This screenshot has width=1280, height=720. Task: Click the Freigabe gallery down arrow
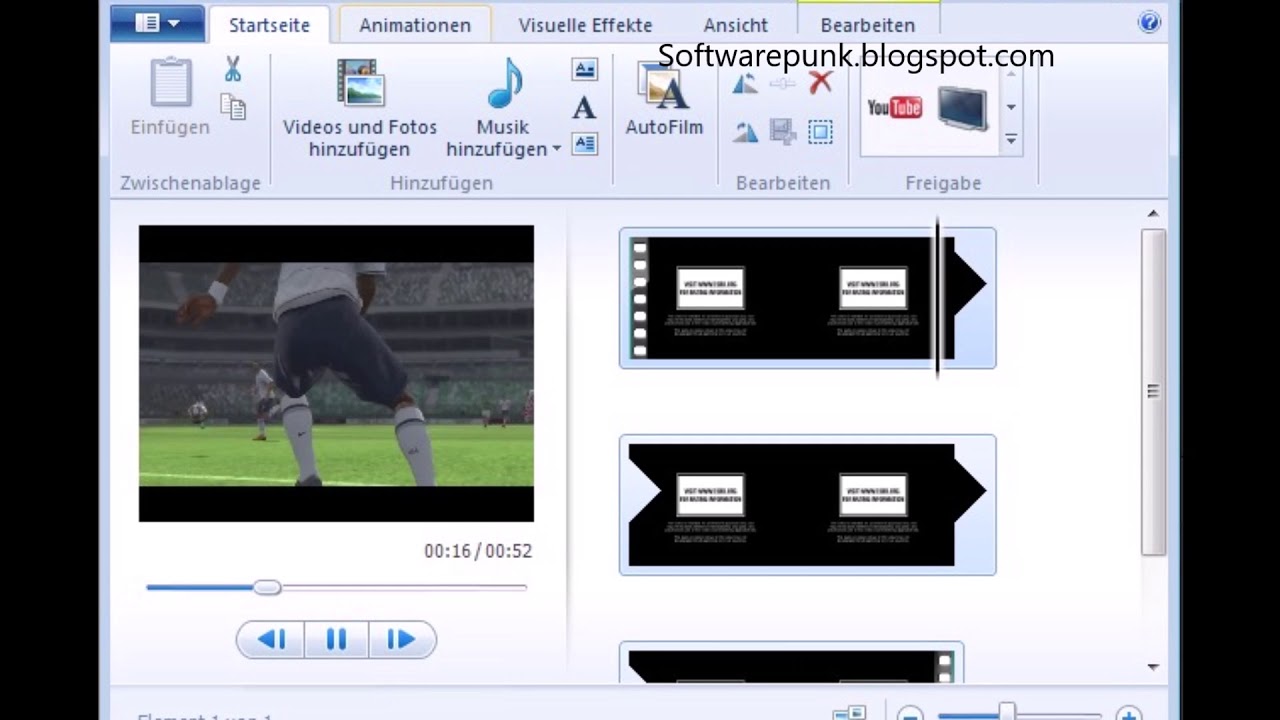[x=1011, y=107]
